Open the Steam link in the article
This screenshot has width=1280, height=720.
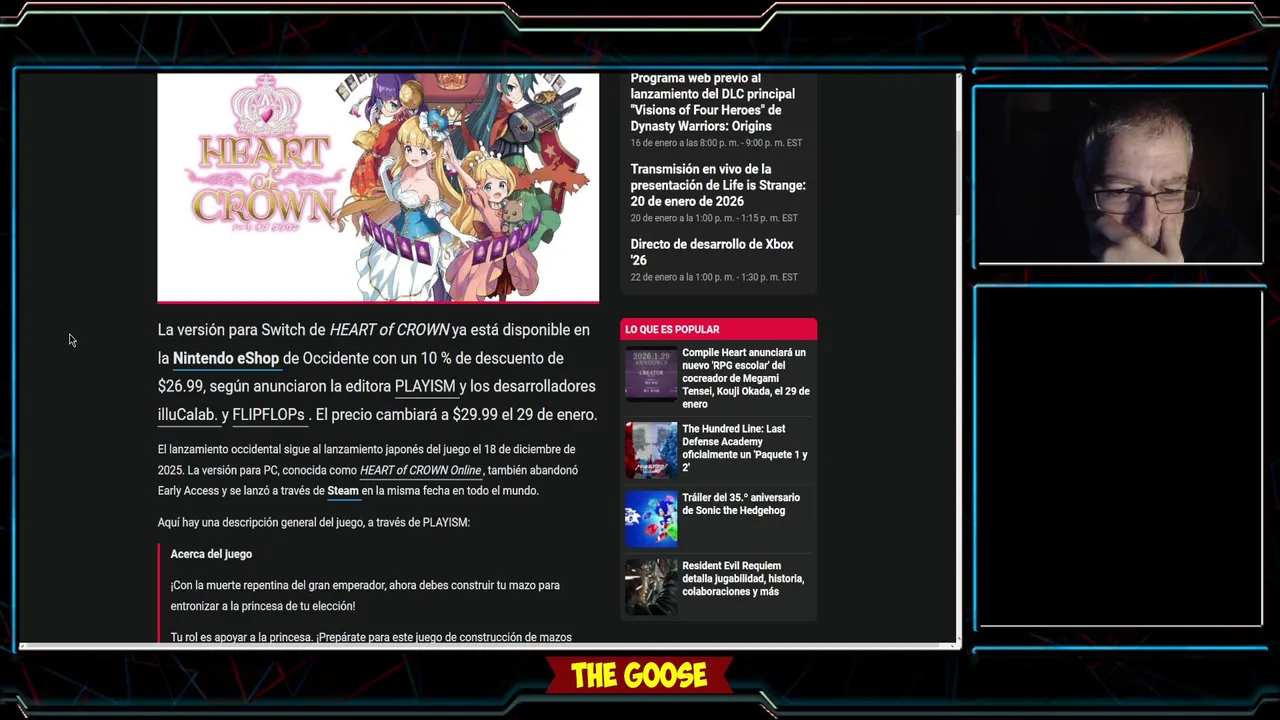tap(343, 491)
